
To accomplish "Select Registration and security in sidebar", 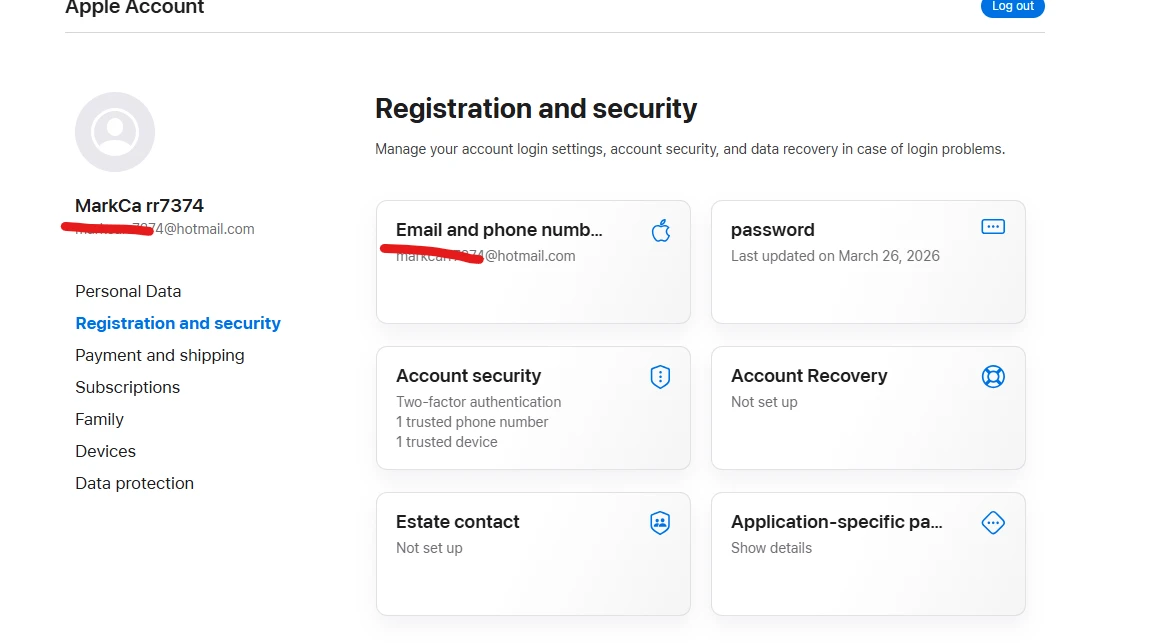I will click(178, 323).
